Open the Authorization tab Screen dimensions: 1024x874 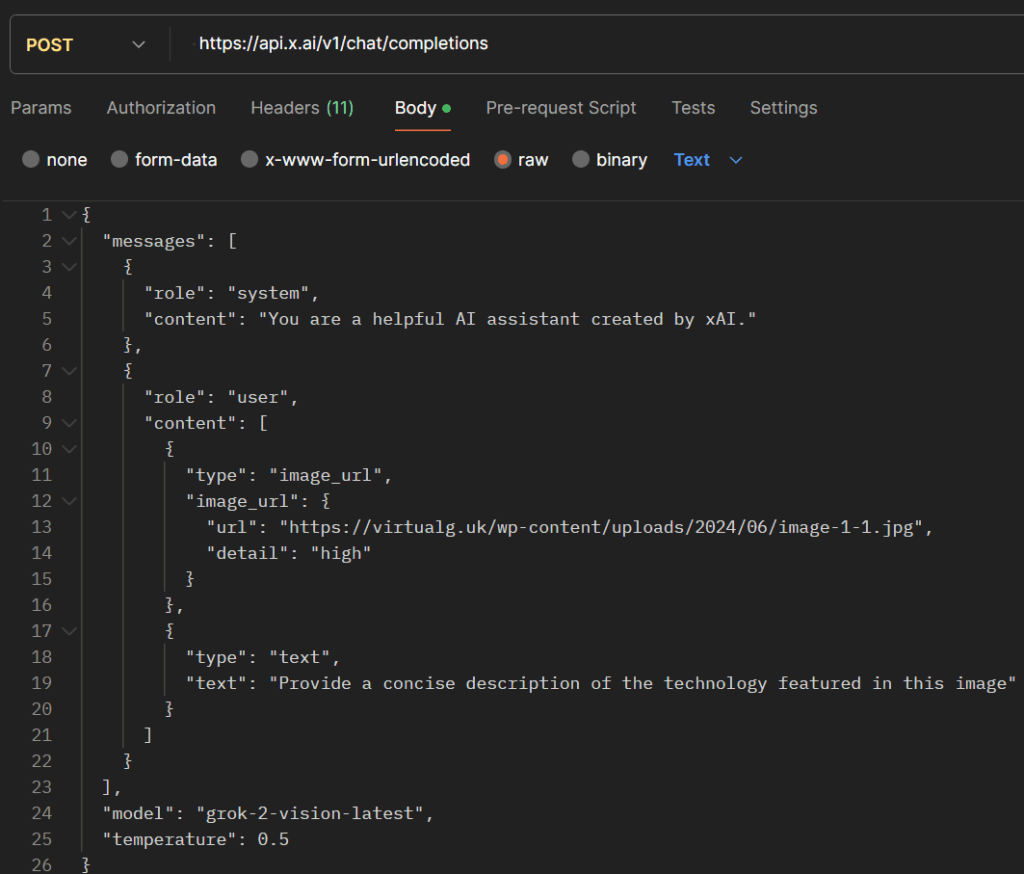(x=161, y=108)
